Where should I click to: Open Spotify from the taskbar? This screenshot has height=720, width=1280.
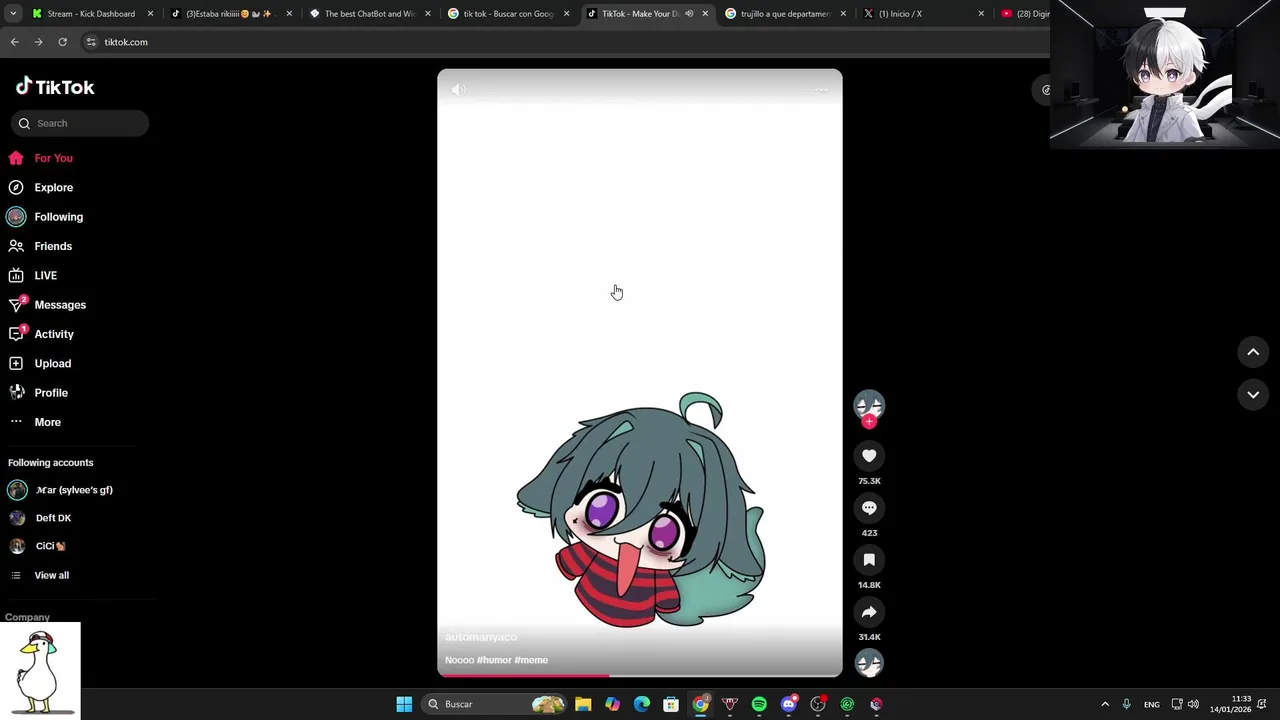pos(759,704)
